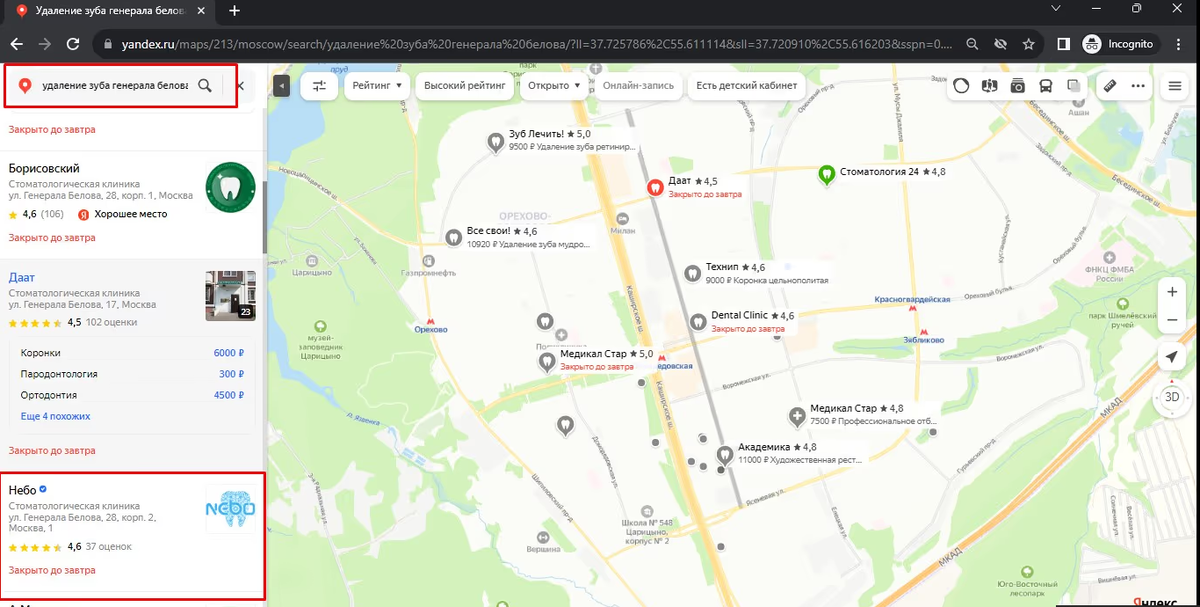Select Медикал Стар 5,0 map marker
The width and height of the screenshot is (1200, 607).
547,361
